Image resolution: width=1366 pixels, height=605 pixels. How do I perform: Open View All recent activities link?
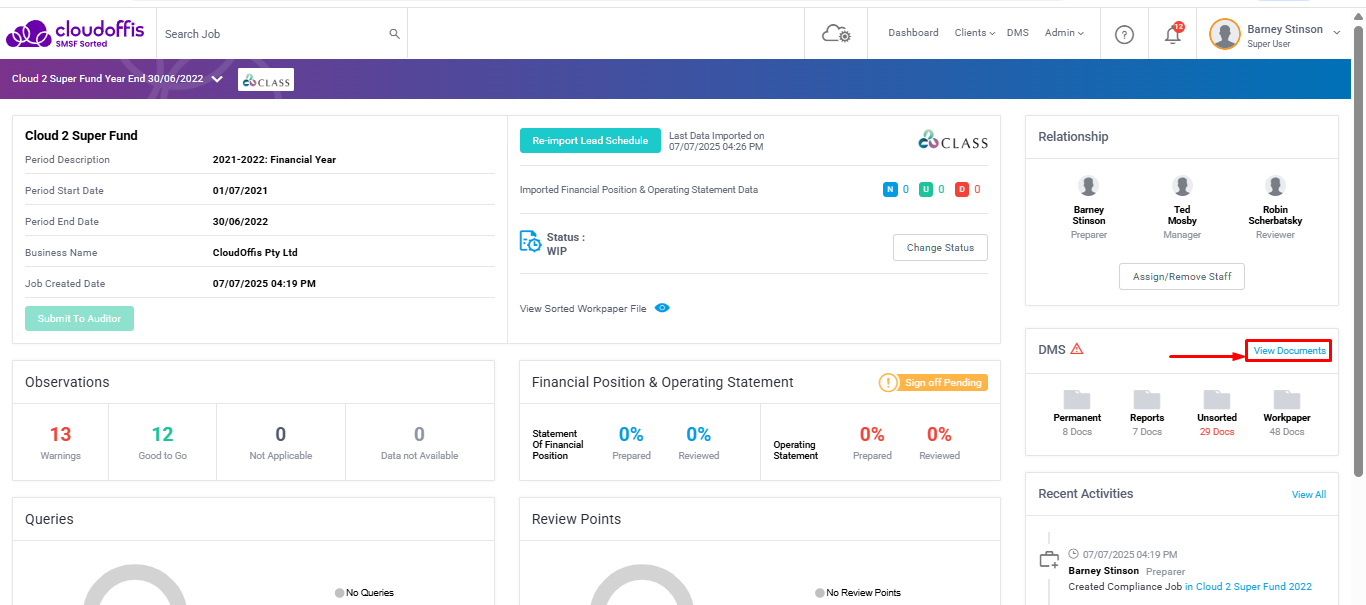(1309, 495)
